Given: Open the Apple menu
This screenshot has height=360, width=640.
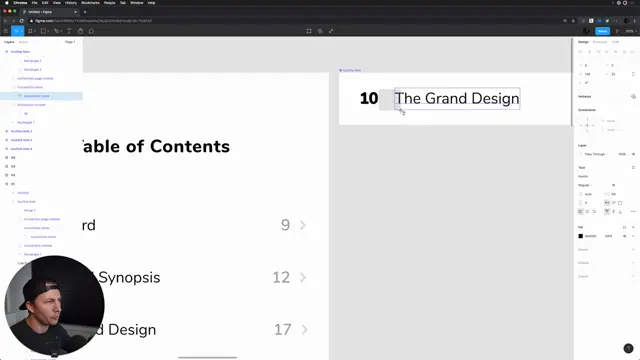Looking at the screenshot, I should point(6,3).
